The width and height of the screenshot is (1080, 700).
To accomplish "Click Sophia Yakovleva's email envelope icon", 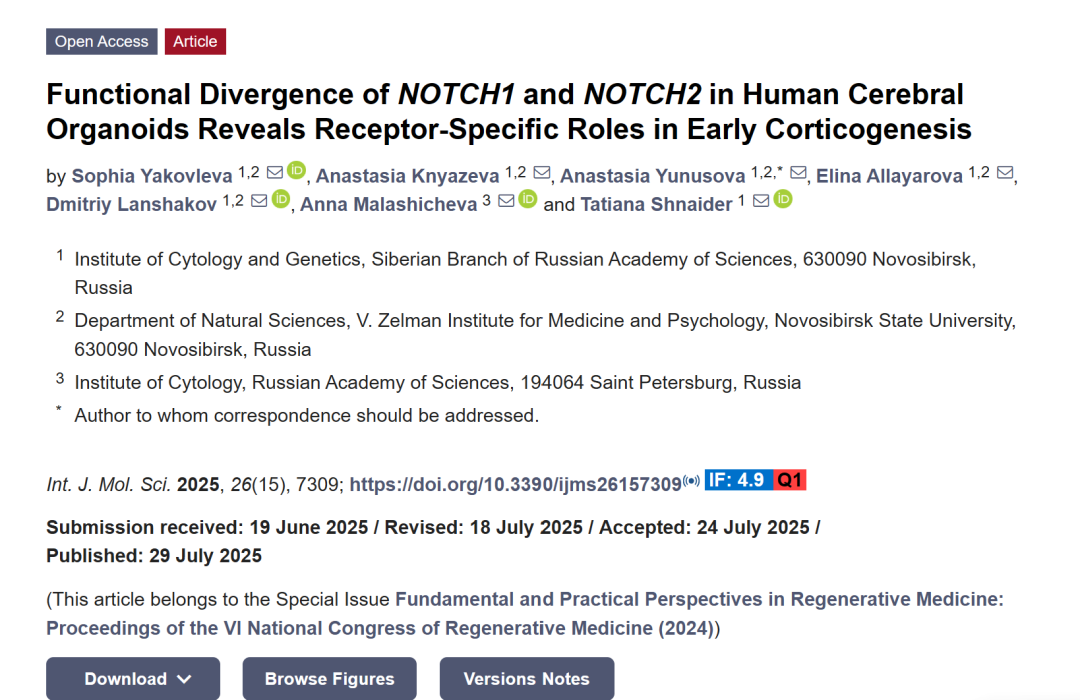I will 275,173.
